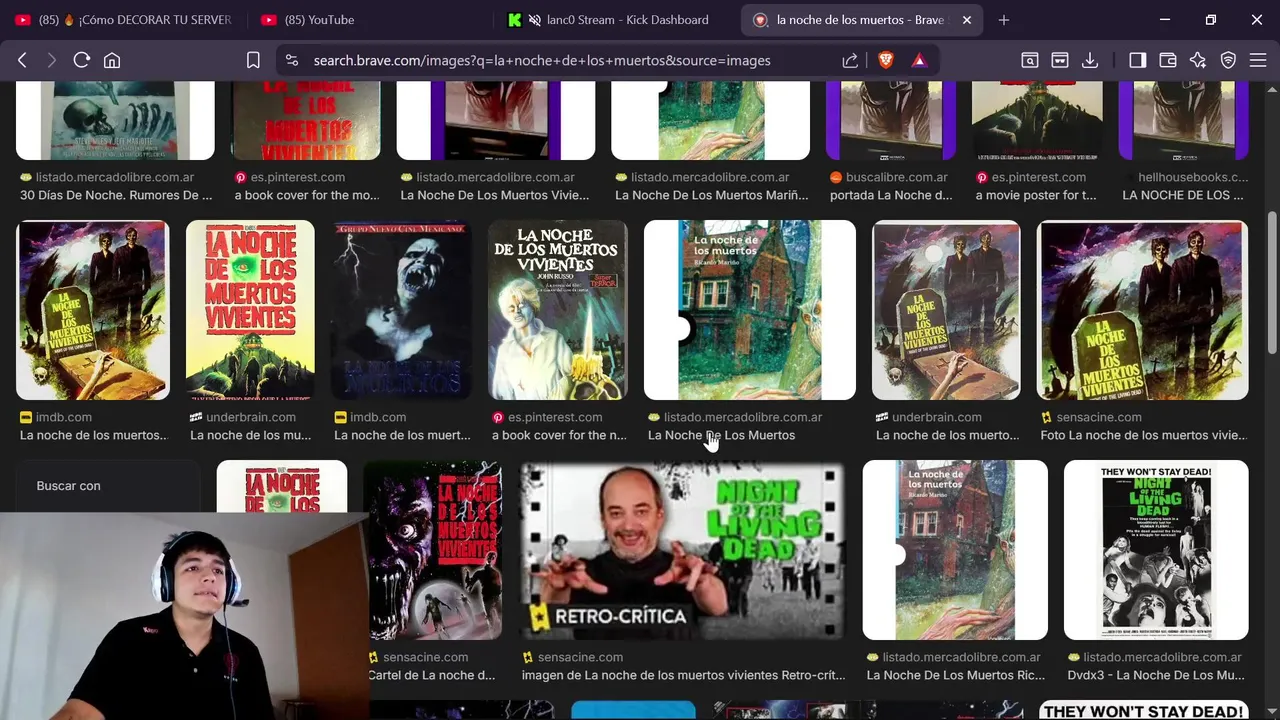Share this page using the share icon
1280x720 pixels.
pos(850,60)
